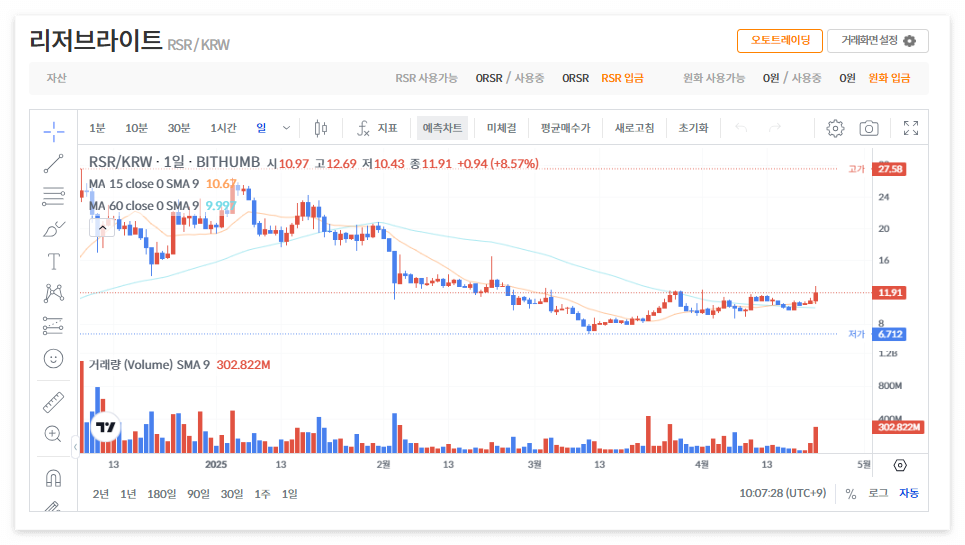965x545 pixels.
Task: Toggle 미체결 orders display
Action: click(x=502, y=128)
